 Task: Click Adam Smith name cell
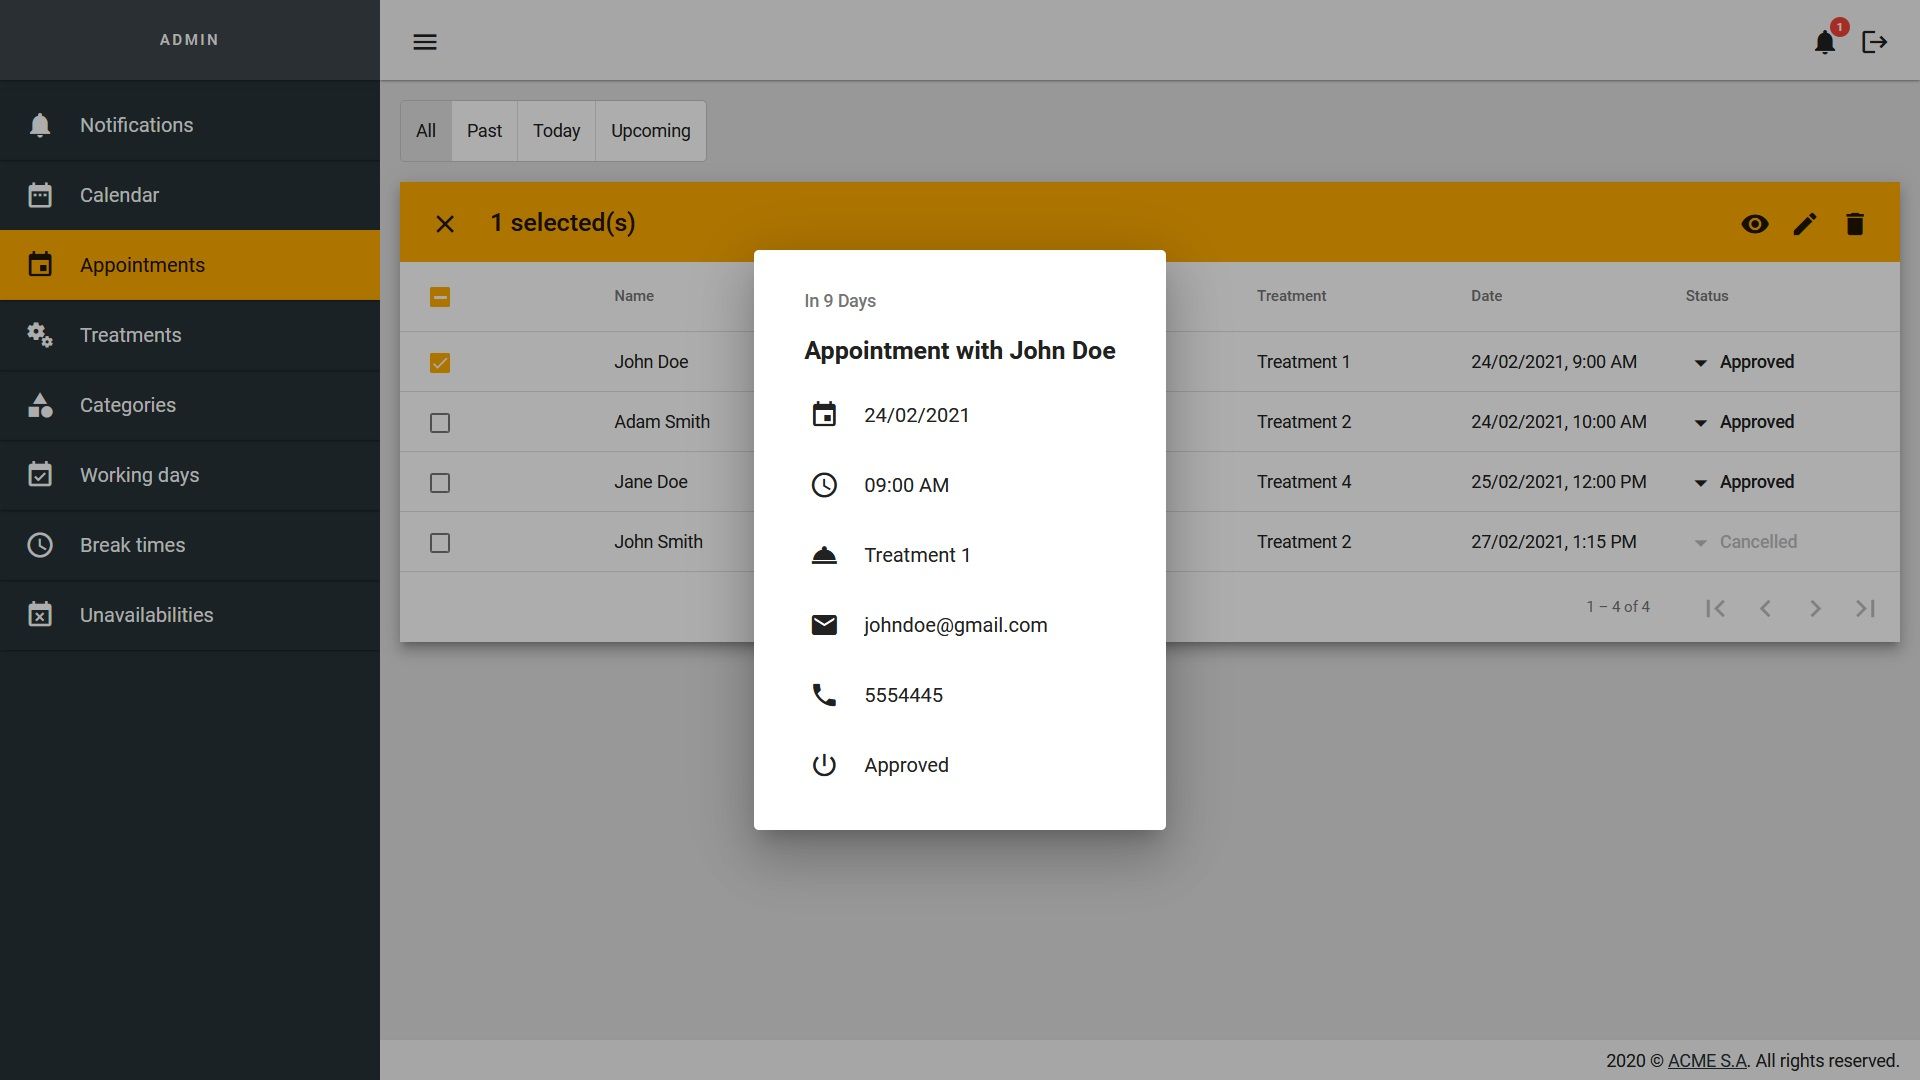point(662,422)
